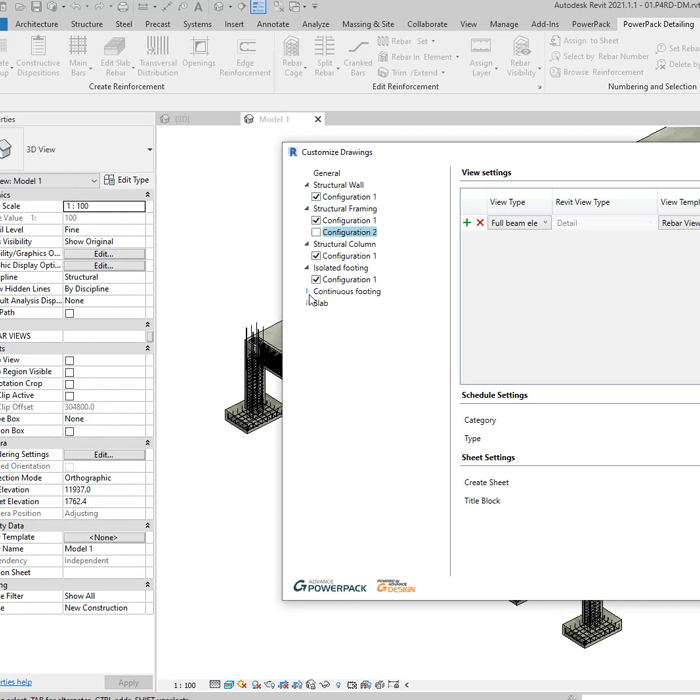
Task: Click the Rebar Visibility icon
Action: 521,46
